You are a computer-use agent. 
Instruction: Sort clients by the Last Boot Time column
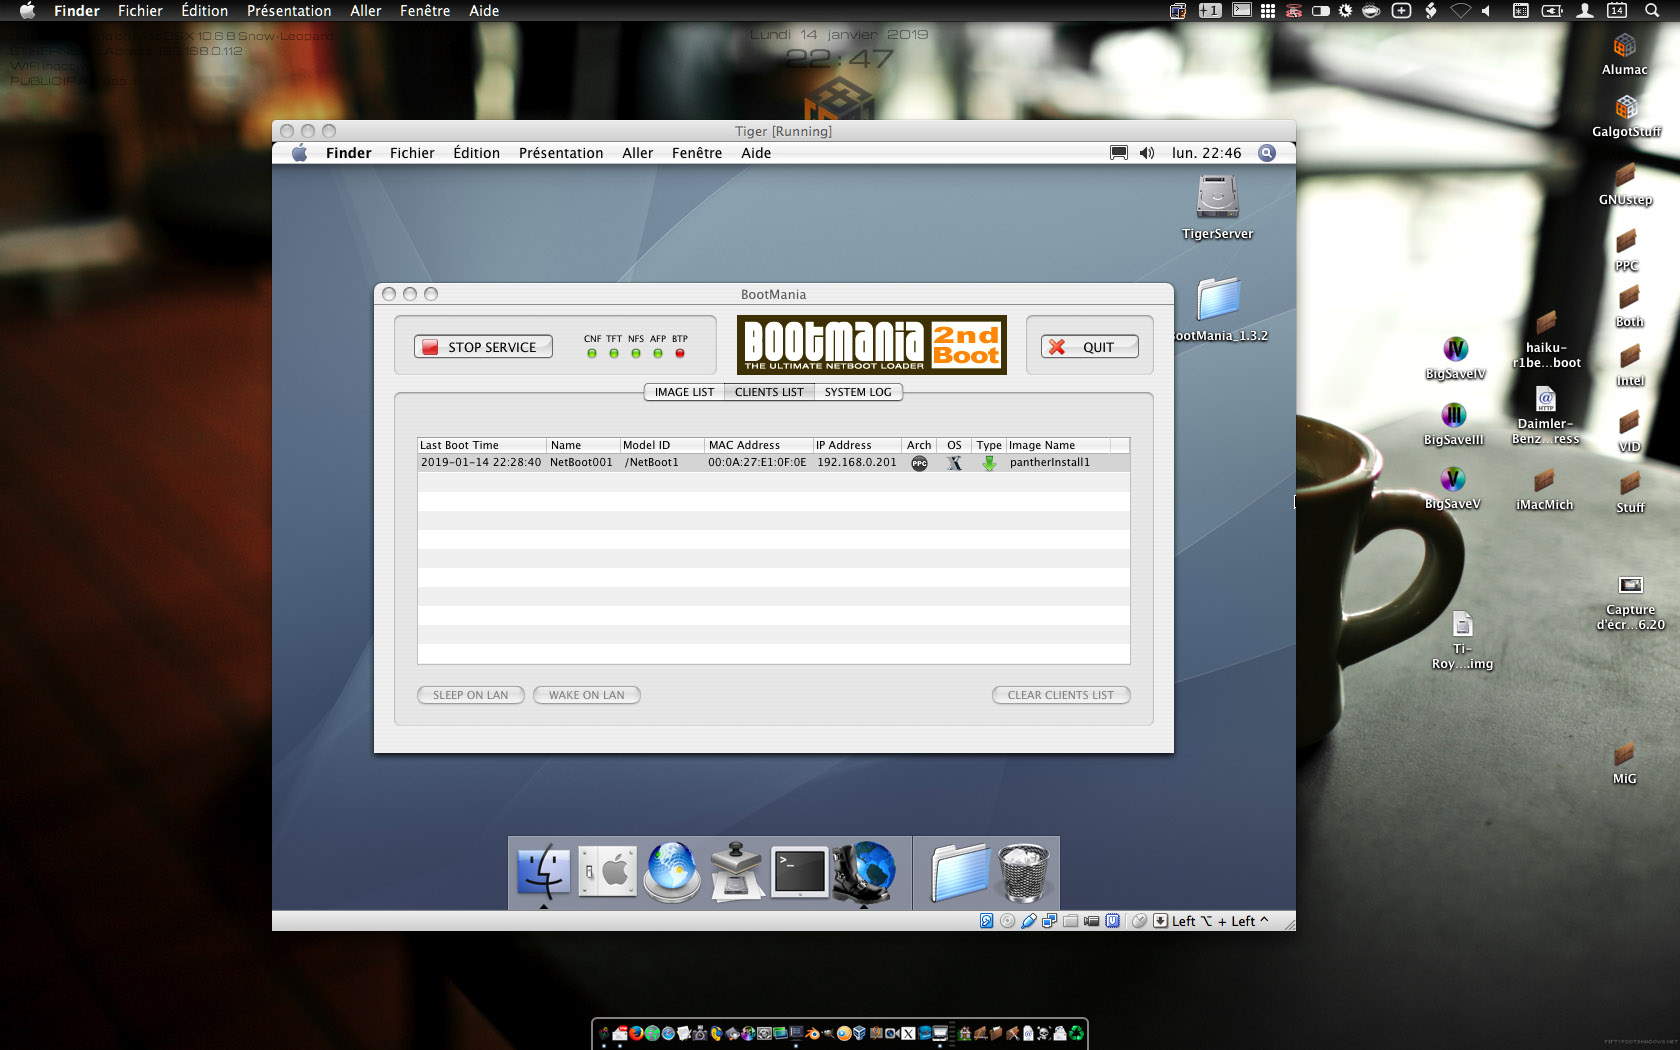(x=482, y=445)
